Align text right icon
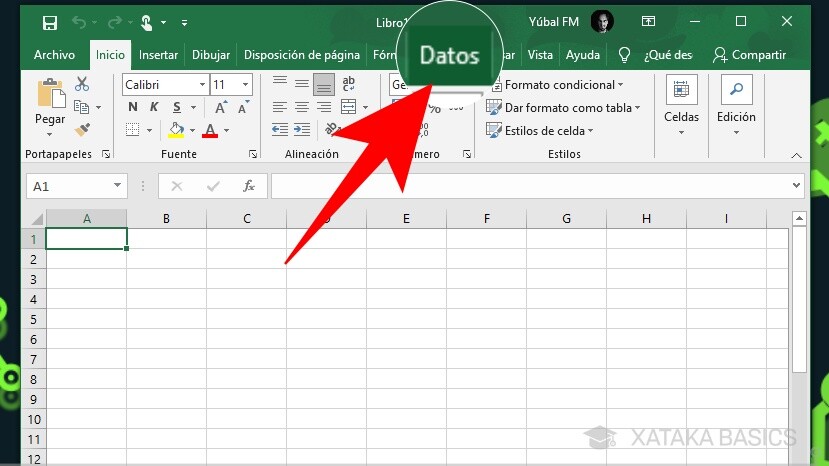829x466 pixels. pyautogui.click(x=324, y=107)
